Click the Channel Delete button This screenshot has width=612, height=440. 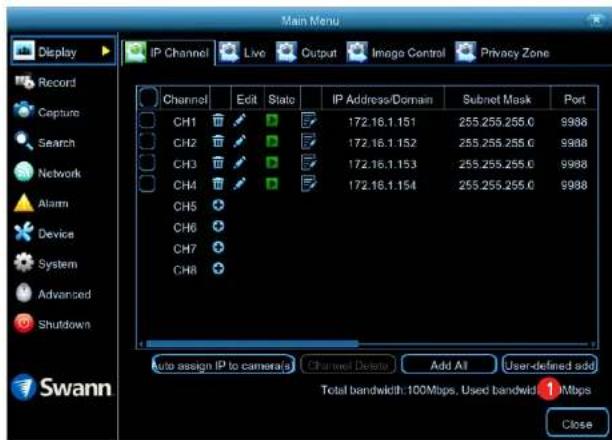coord(348,365)
